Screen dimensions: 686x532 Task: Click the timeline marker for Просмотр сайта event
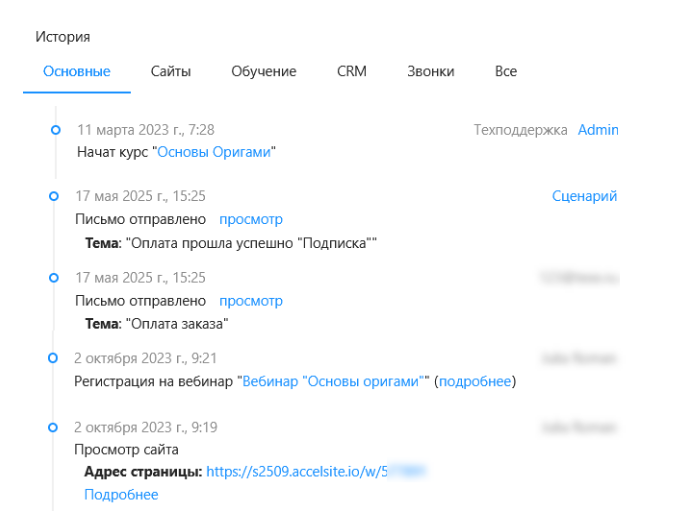pyautogui.click(x=54, y=427)
